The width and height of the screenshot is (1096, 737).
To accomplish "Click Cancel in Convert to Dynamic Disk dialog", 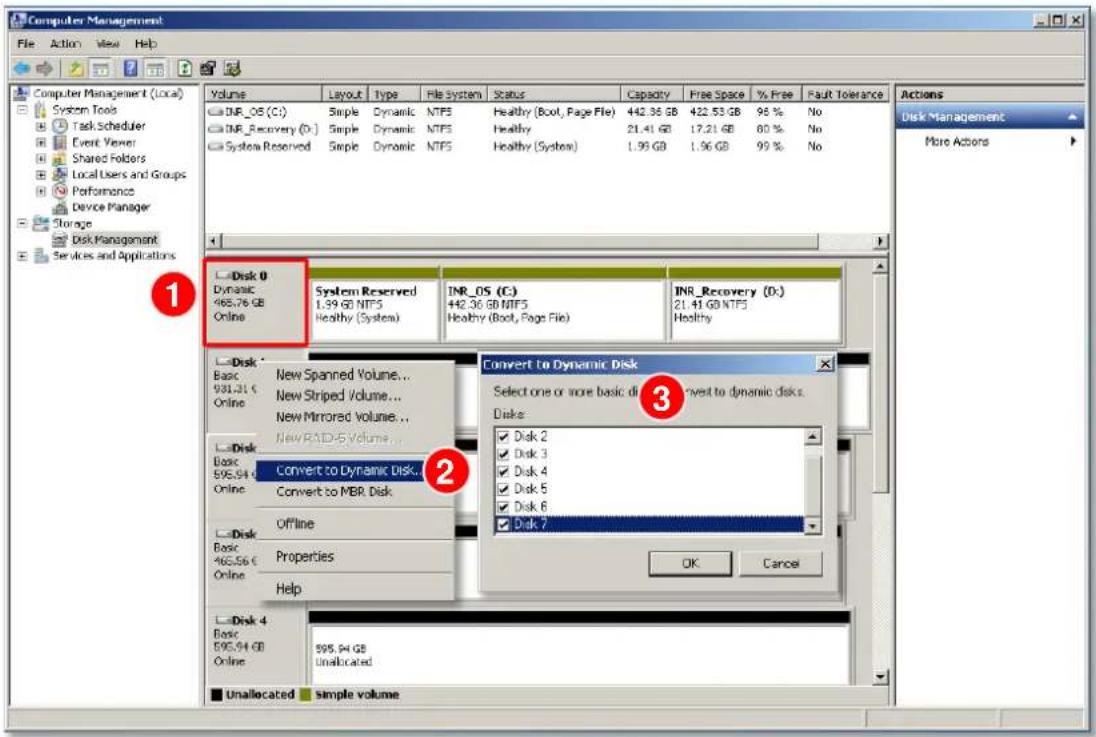I will 781,564.
